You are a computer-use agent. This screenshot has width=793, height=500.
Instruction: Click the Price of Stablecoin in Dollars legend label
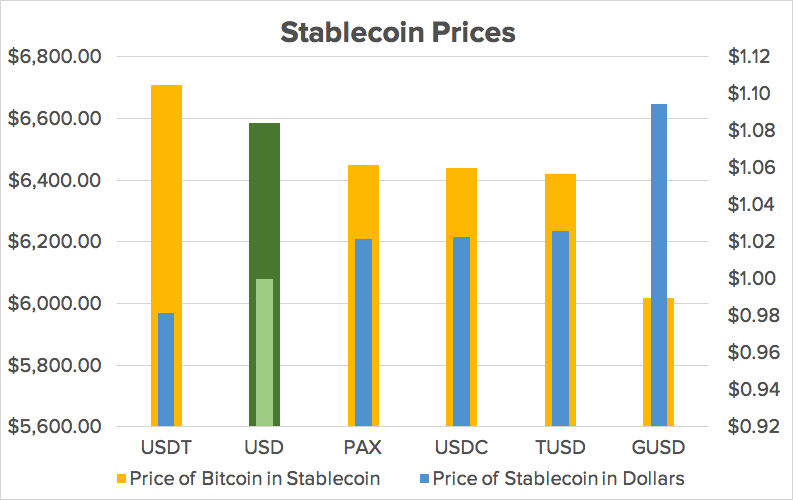559,478
